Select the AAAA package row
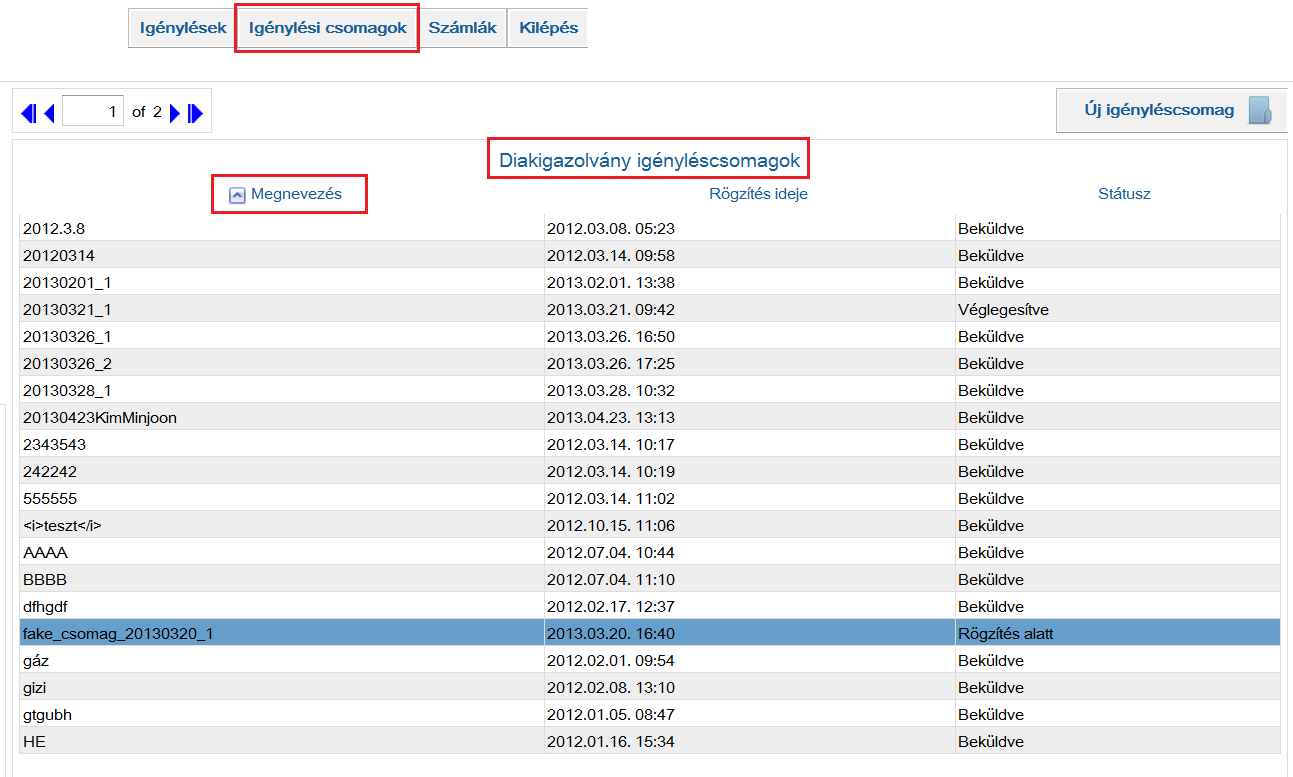 click(x=650, y=552)
